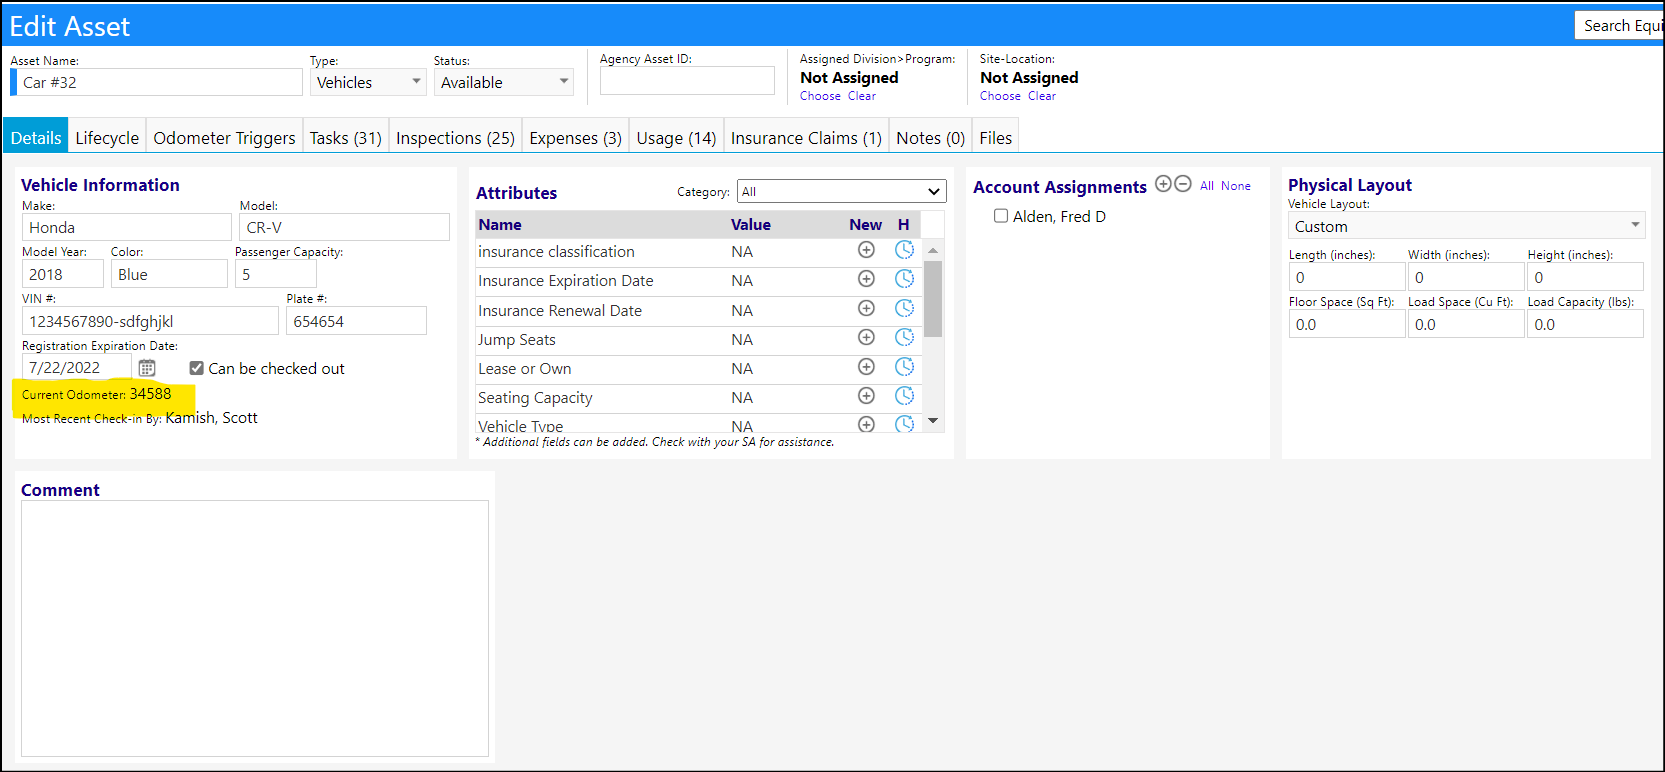1665x772 pixels.
Task: Open the Vehicle Layout dropdown
Action: point(1466,226)
